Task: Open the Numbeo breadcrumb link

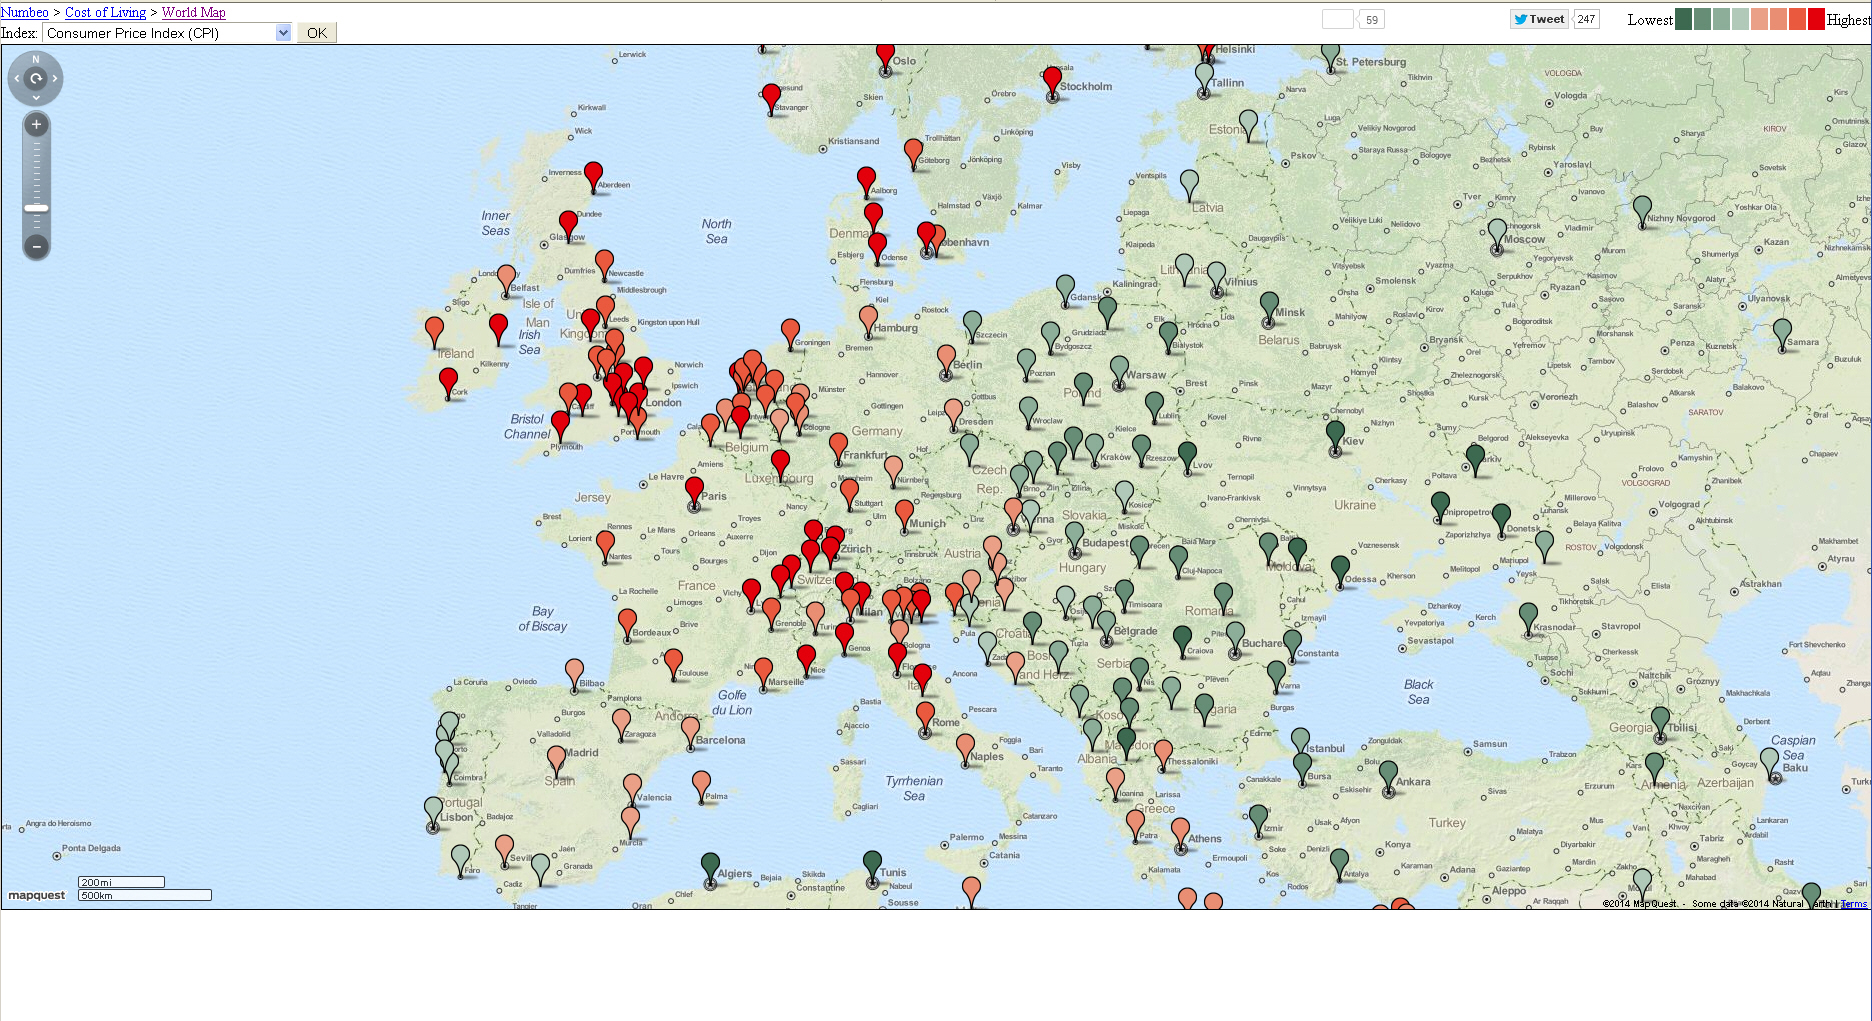Action: (x=25, y=12)
